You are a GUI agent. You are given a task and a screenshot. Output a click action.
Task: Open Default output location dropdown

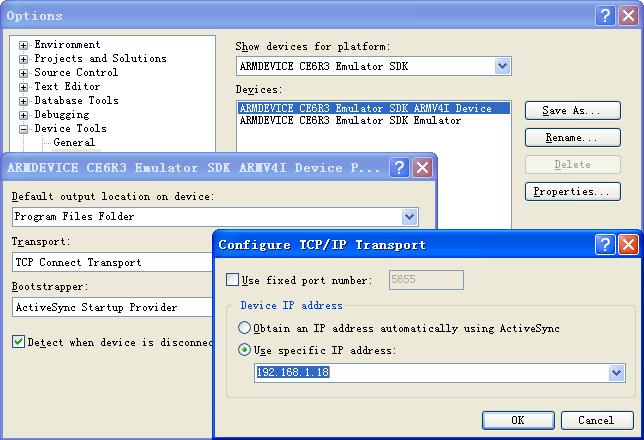(x=409, y=217)
